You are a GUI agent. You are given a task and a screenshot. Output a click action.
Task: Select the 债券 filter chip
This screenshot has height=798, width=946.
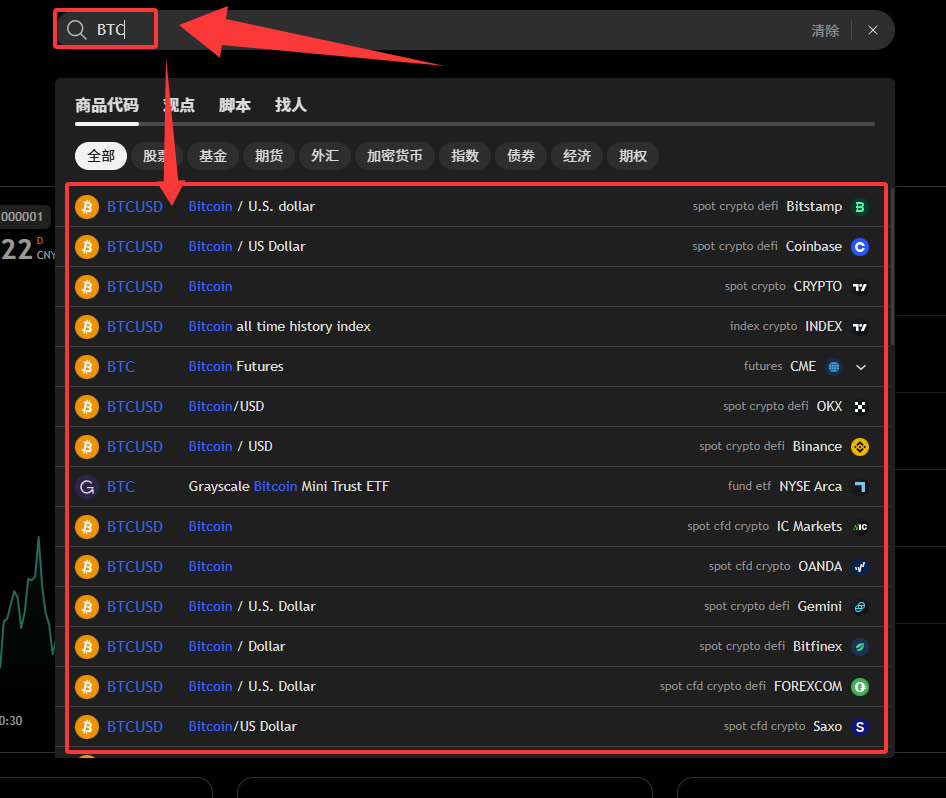pyautogui.click(x=521, y=156)
